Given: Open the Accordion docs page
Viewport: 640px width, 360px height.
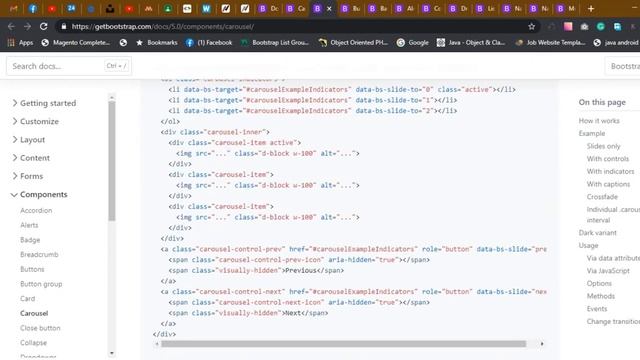Looking at the screenshot, I should [36, 211].
